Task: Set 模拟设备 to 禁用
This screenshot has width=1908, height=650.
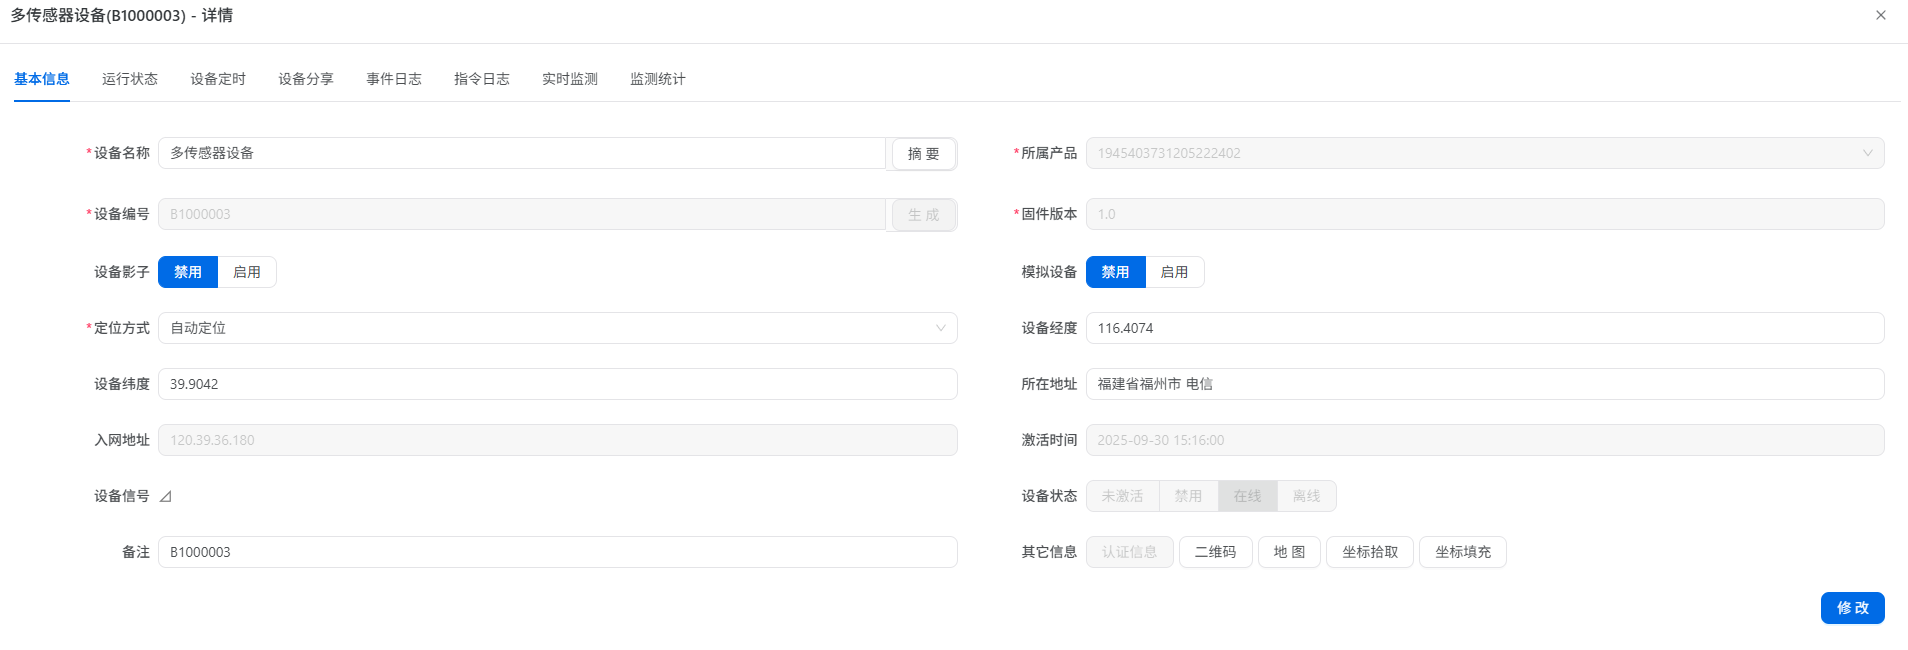Action: (x=1115, y=272)
